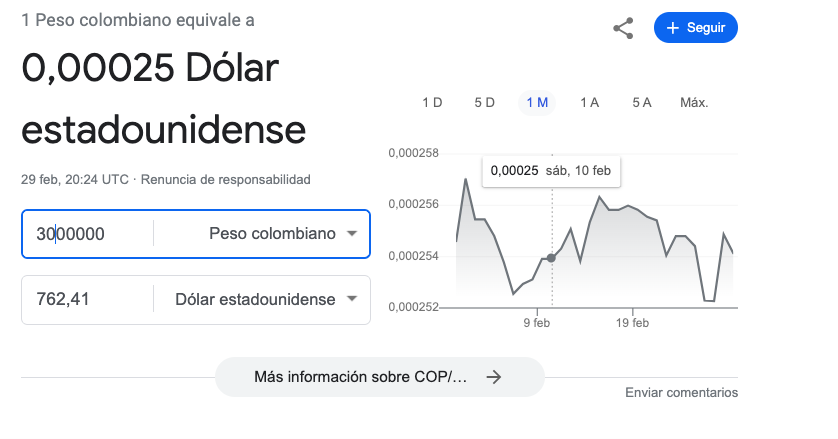Screen dimensions: 838x439
Task: Select the 1 D time range
Action: (432, 103)
